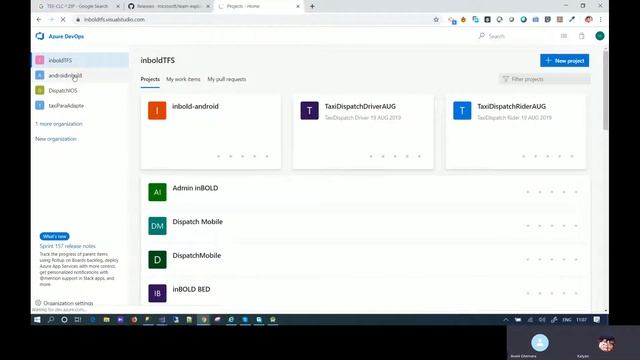Viewport: 640px width, 360px height.
Task: Open the shopping bag marketplace icon
Action: coord(582,36)
